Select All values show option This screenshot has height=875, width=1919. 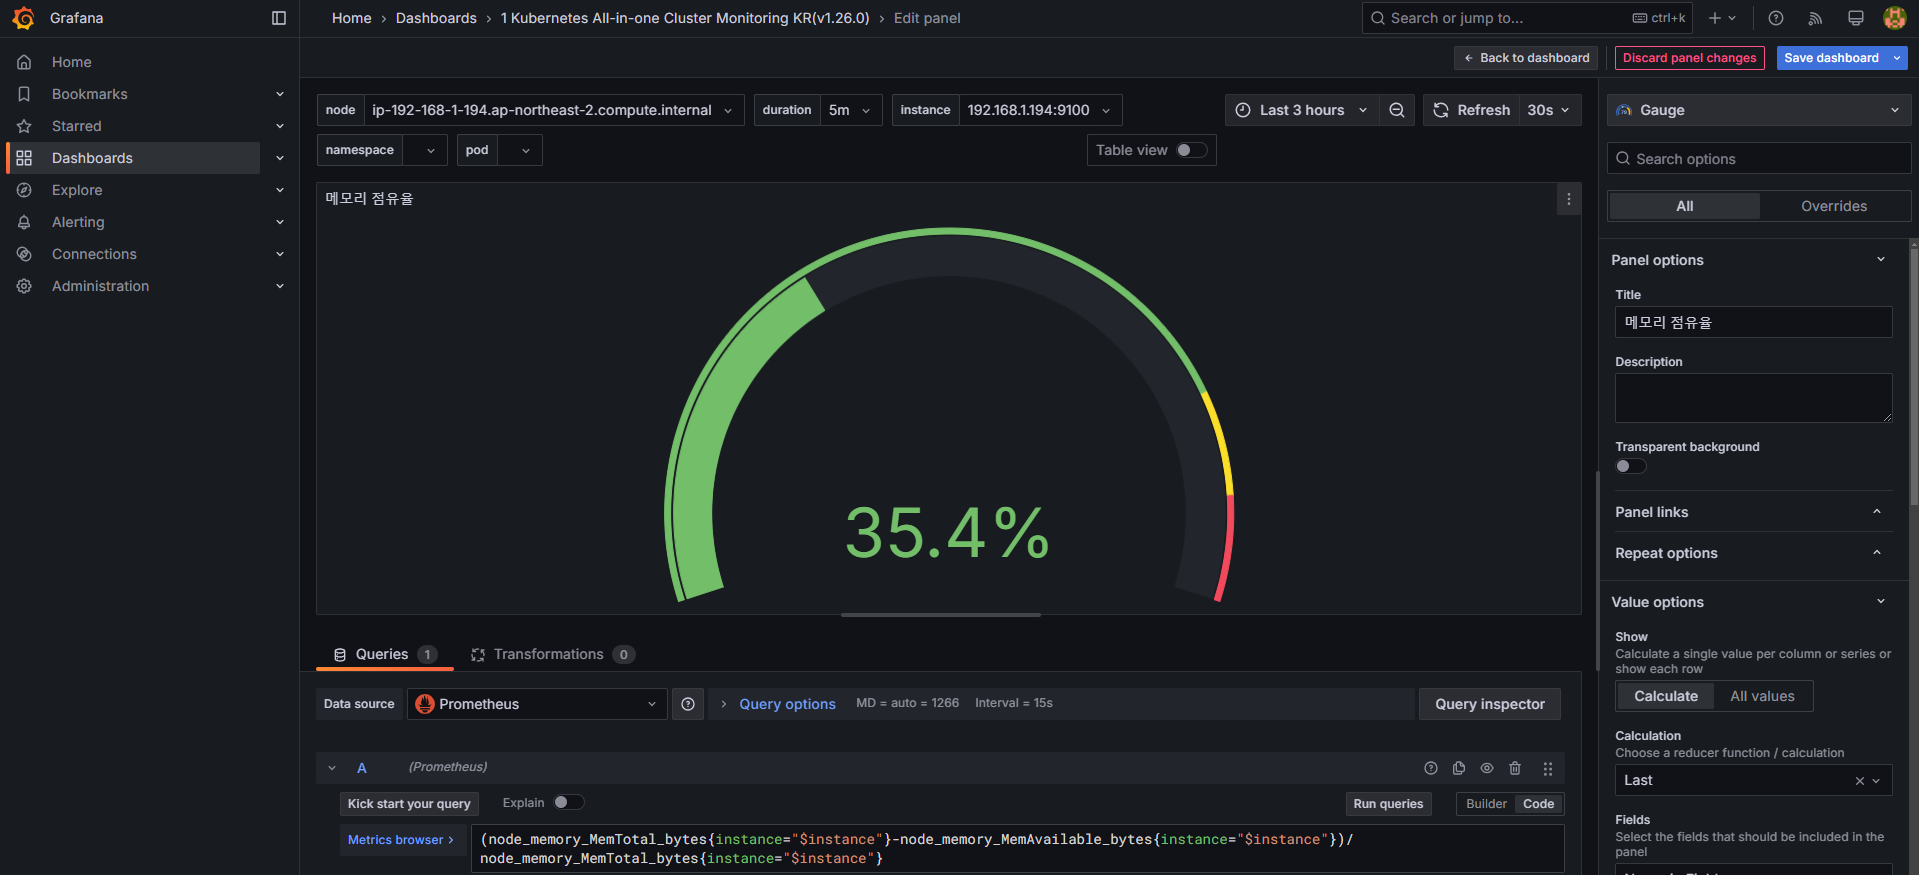tap(1762, 696)
